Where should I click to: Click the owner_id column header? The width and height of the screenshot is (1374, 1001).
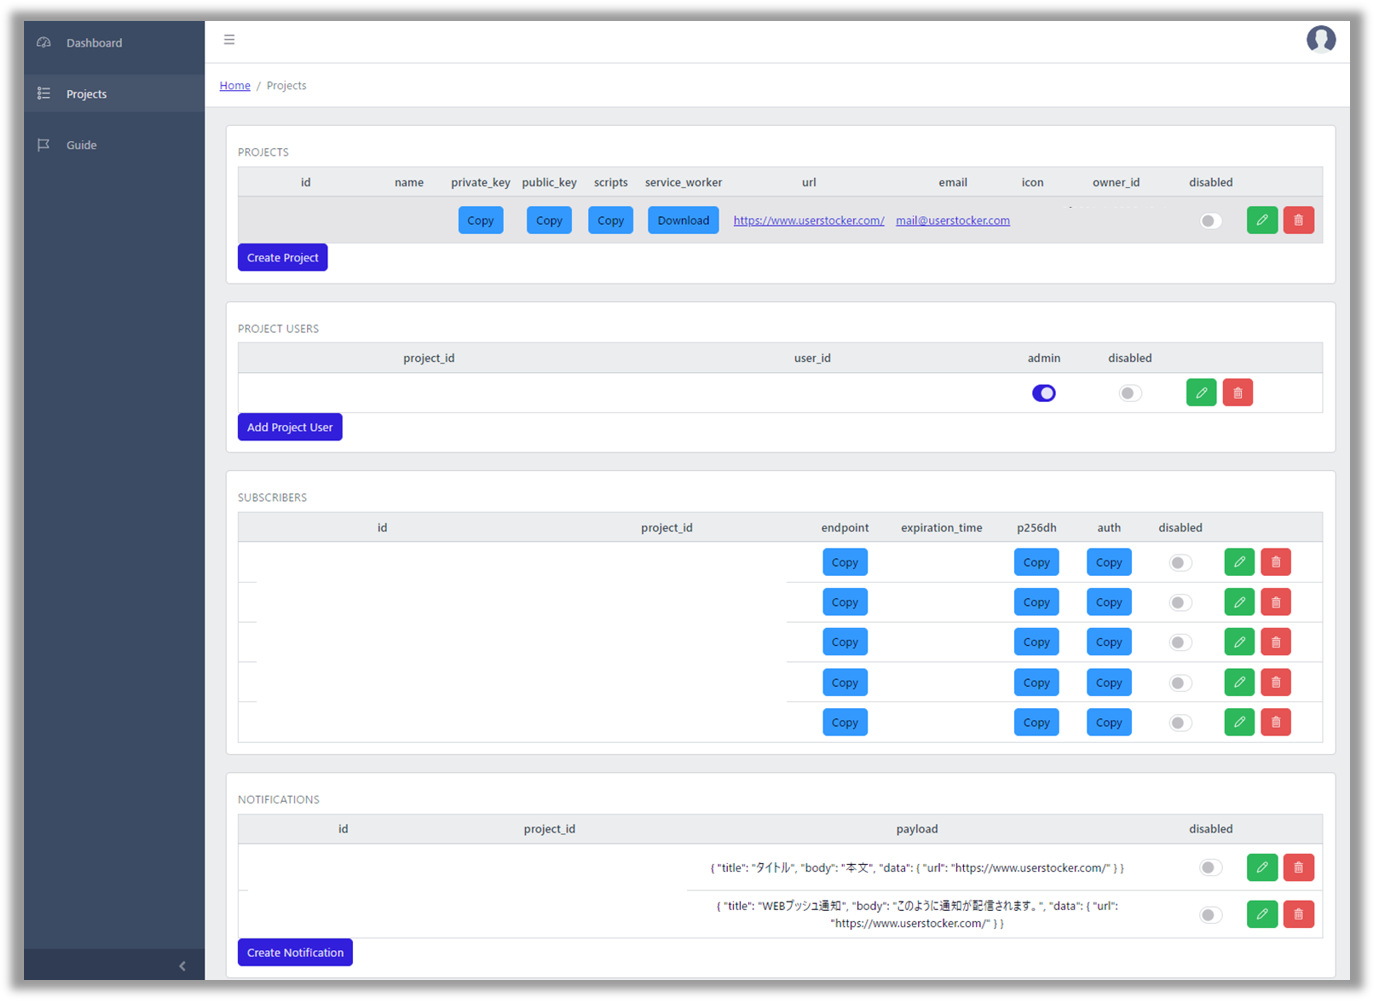tap(1116, 182)
